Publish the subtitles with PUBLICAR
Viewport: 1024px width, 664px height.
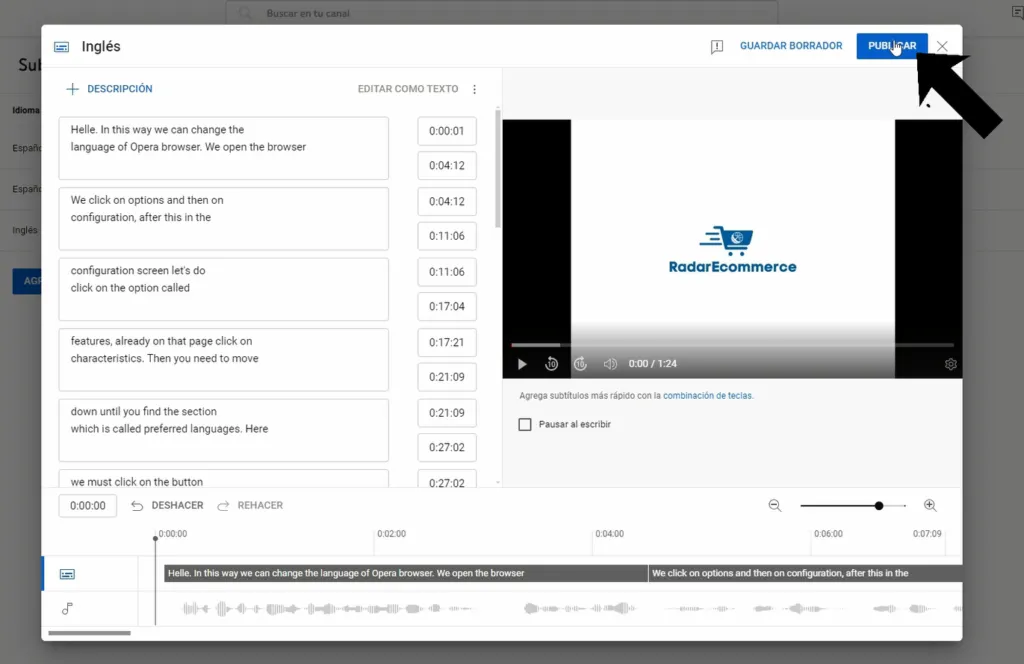click(891, 46)
